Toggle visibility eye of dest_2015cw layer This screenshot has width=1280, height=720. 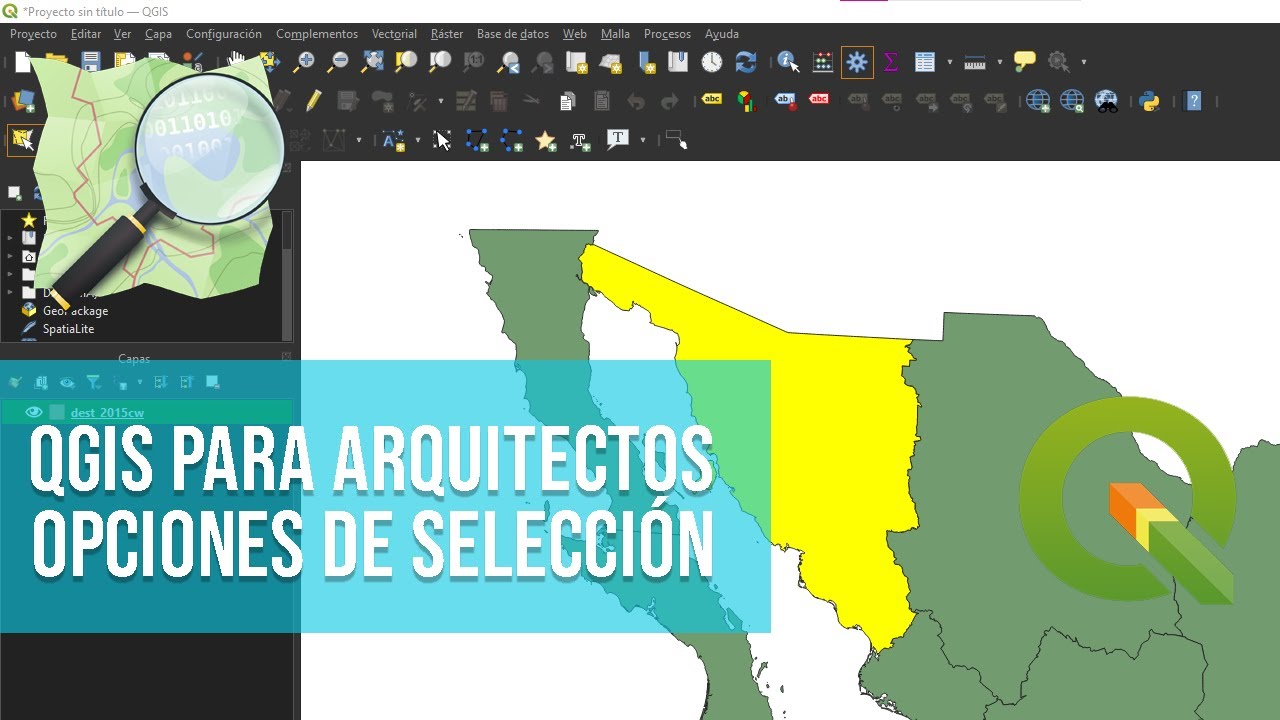click(33, 412)
